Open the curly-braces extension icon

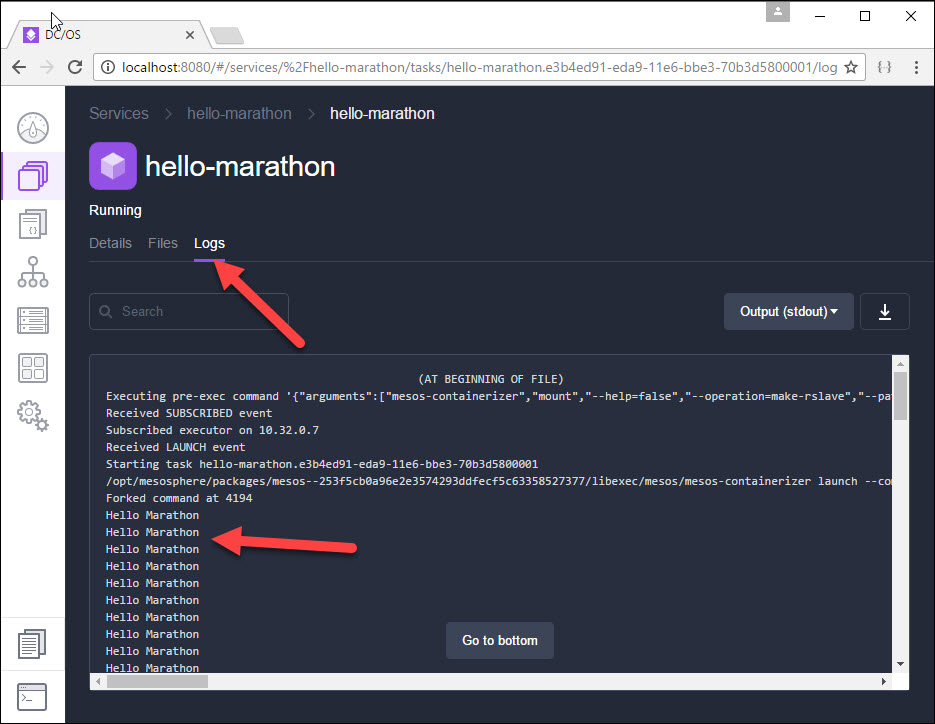tap(884, 67)
